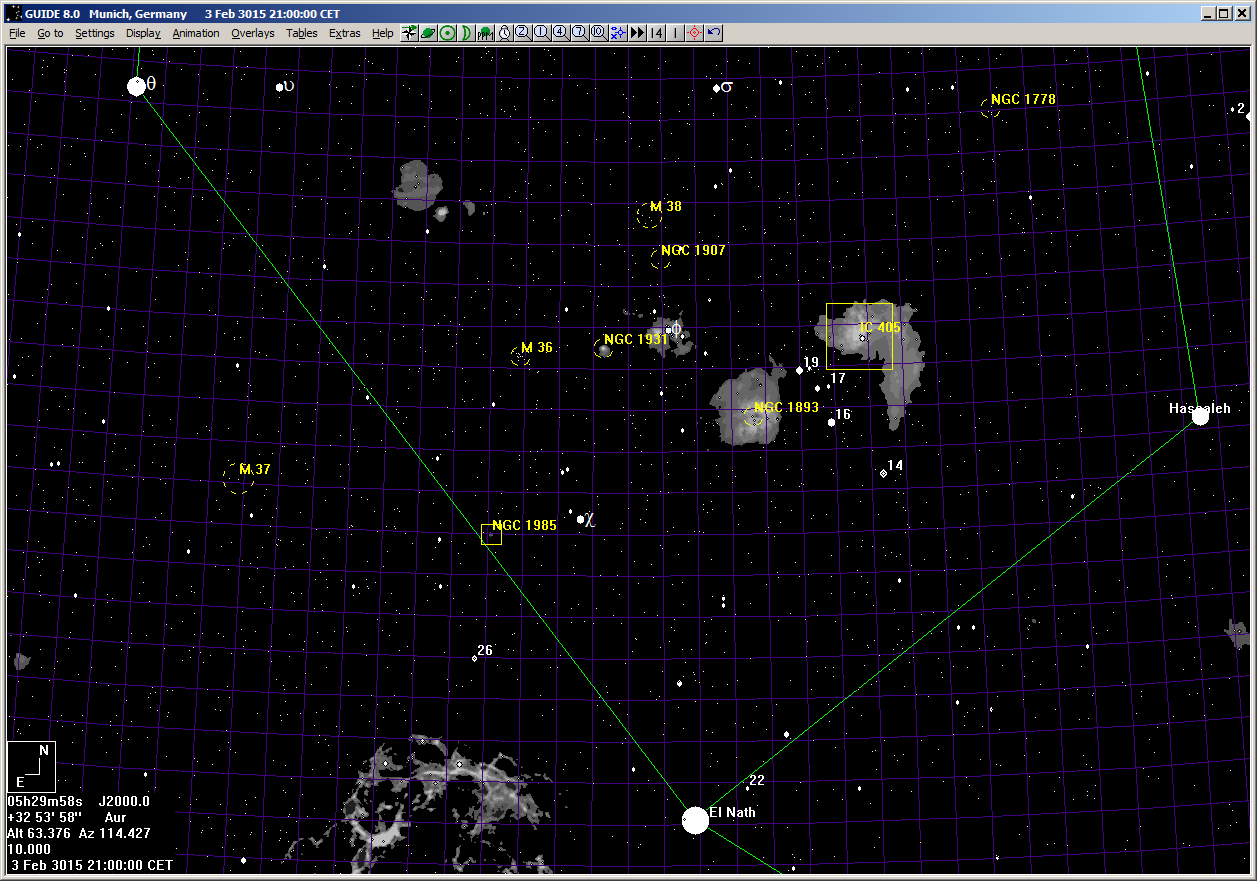Select the zoom level 4 magnifier icon
The image size is (1257, 881).
click(x=561, y=32)
